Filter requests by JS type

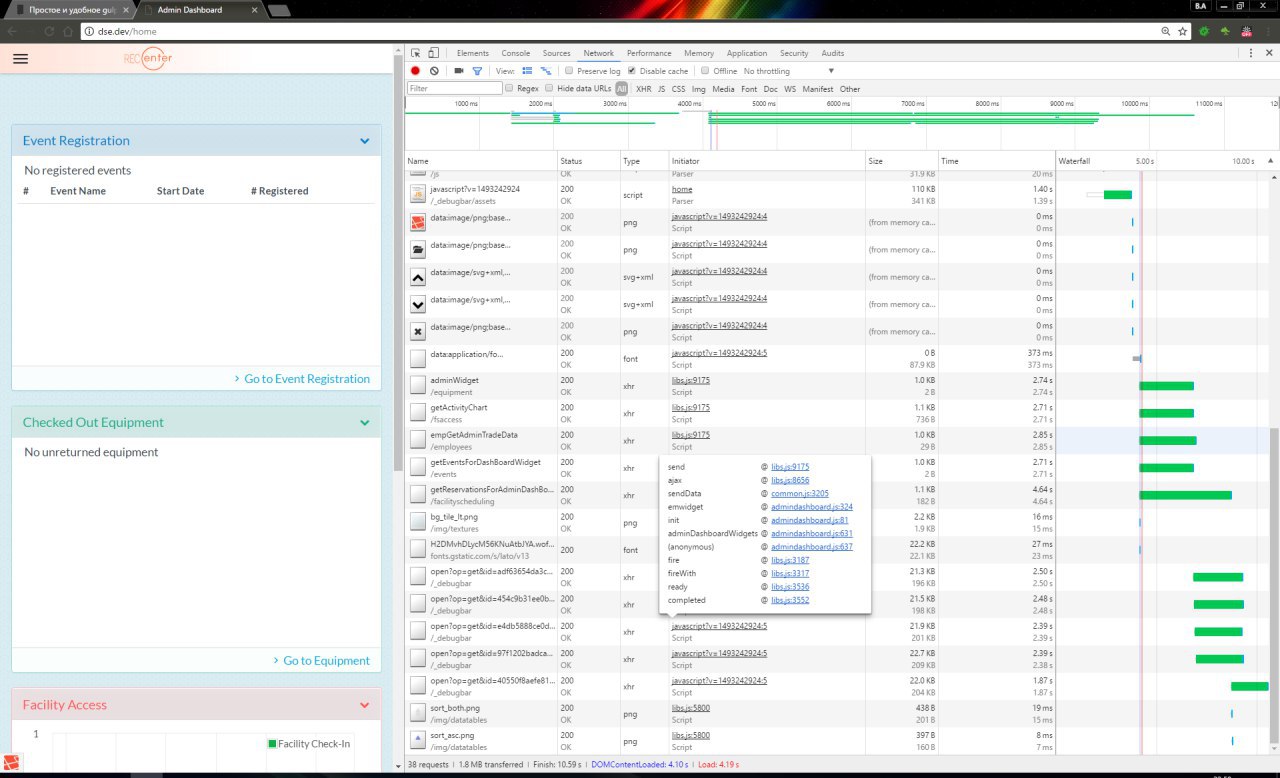click(662, 89)
